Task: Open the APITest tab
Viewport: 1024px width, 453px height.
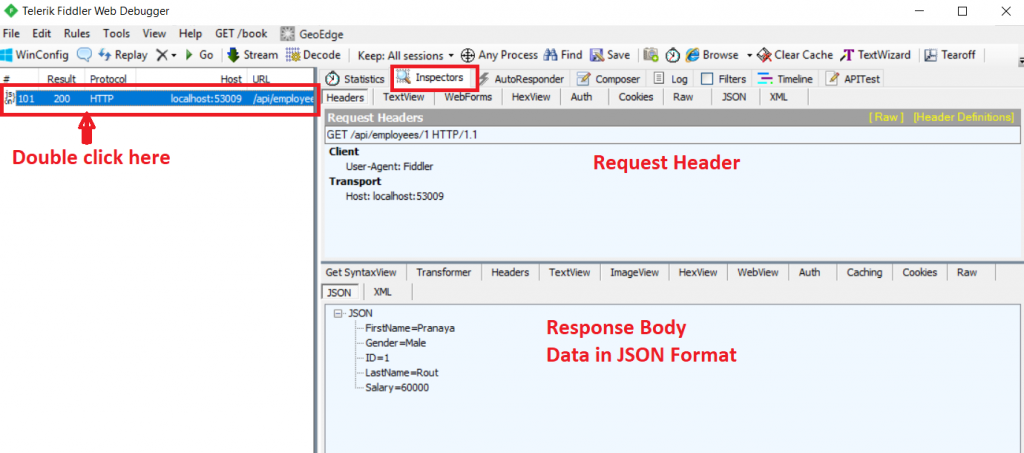Action: (x=854, y=79)
